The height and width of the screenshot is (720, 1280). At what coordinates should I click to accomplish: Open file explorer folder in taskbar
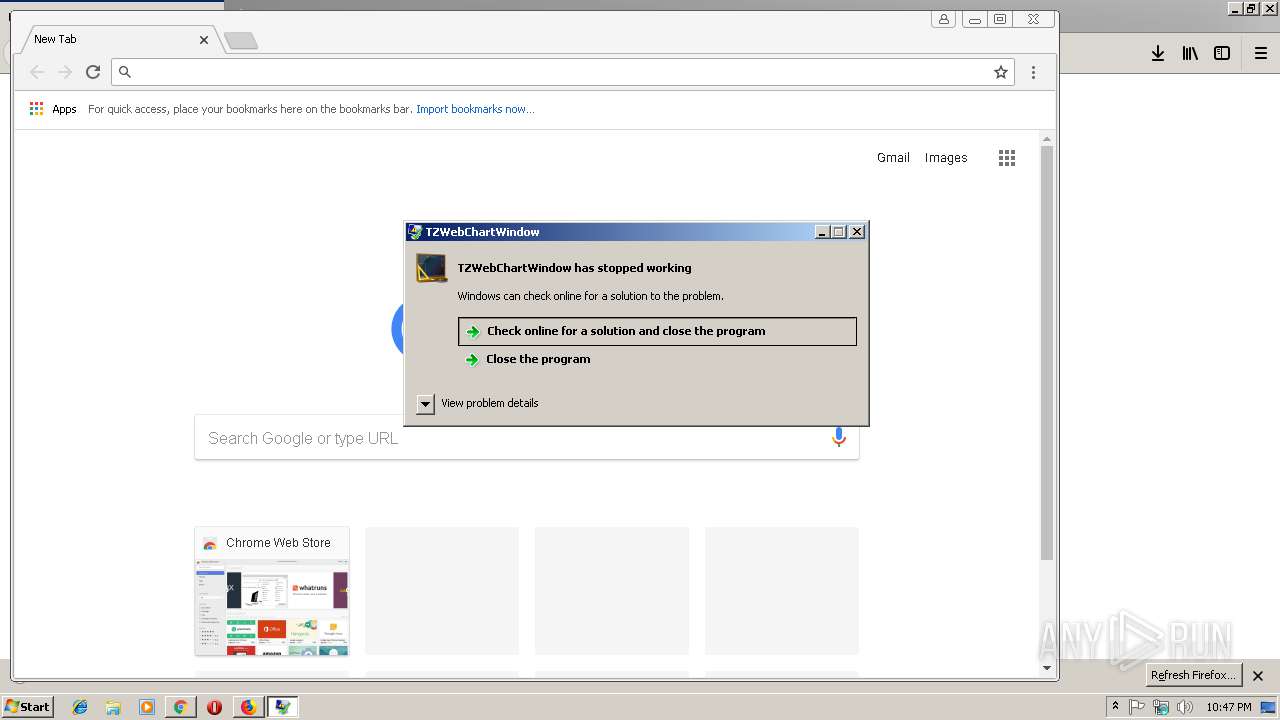(x=113, y=707)
